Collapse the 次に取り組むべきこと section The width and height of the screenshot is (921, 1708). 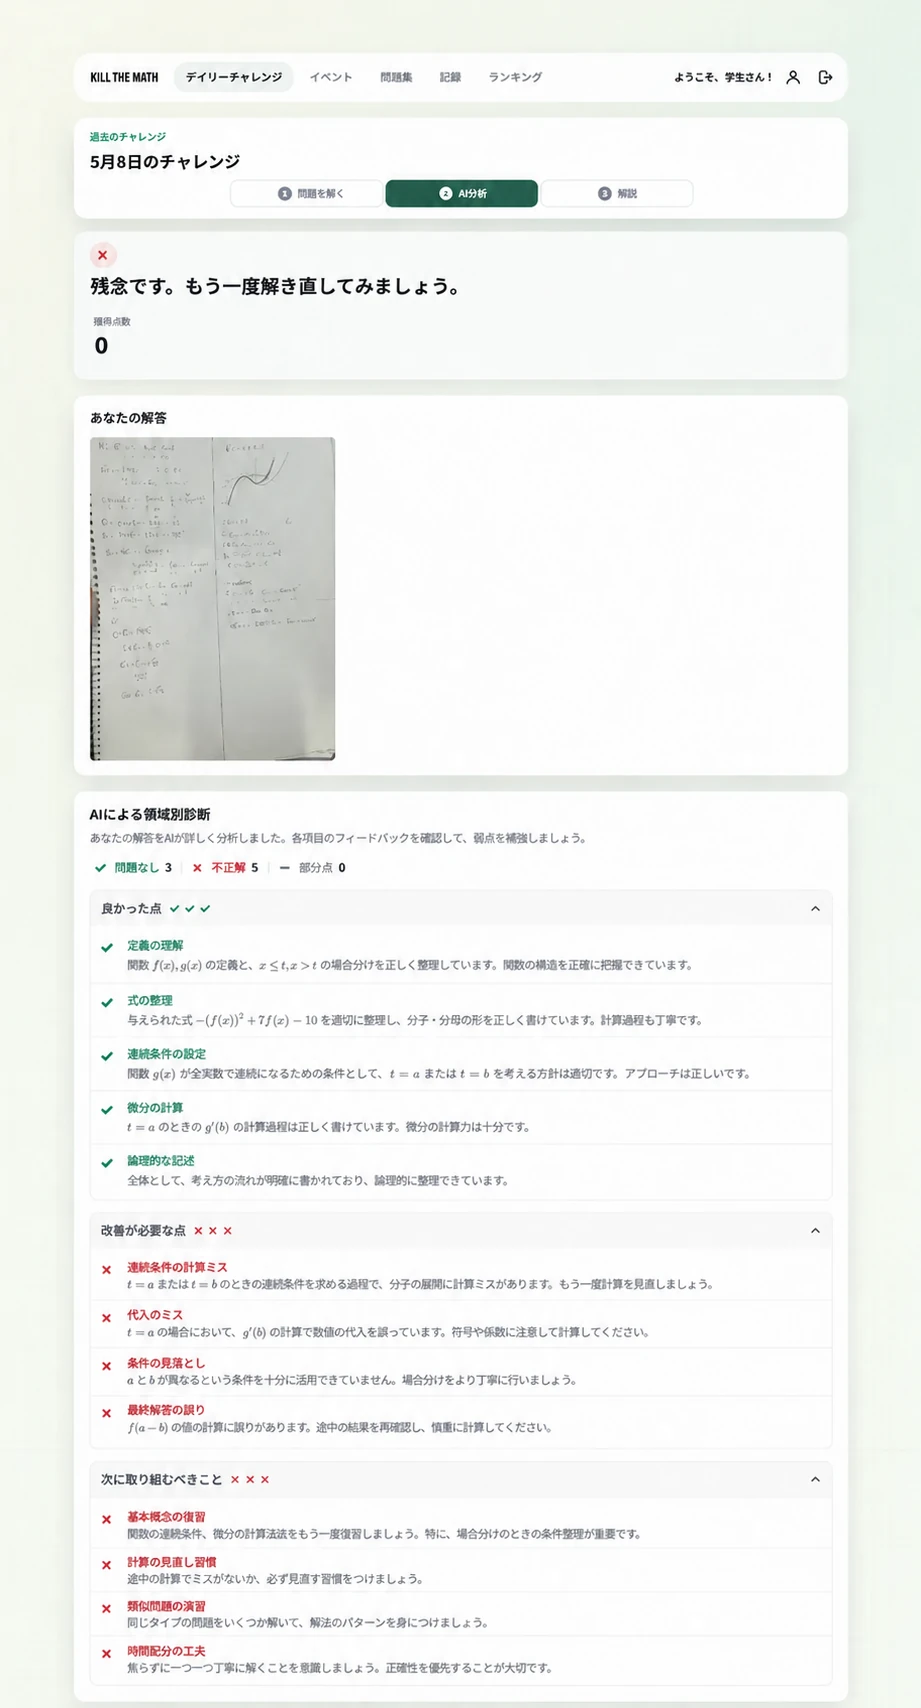coord(815,1479)
